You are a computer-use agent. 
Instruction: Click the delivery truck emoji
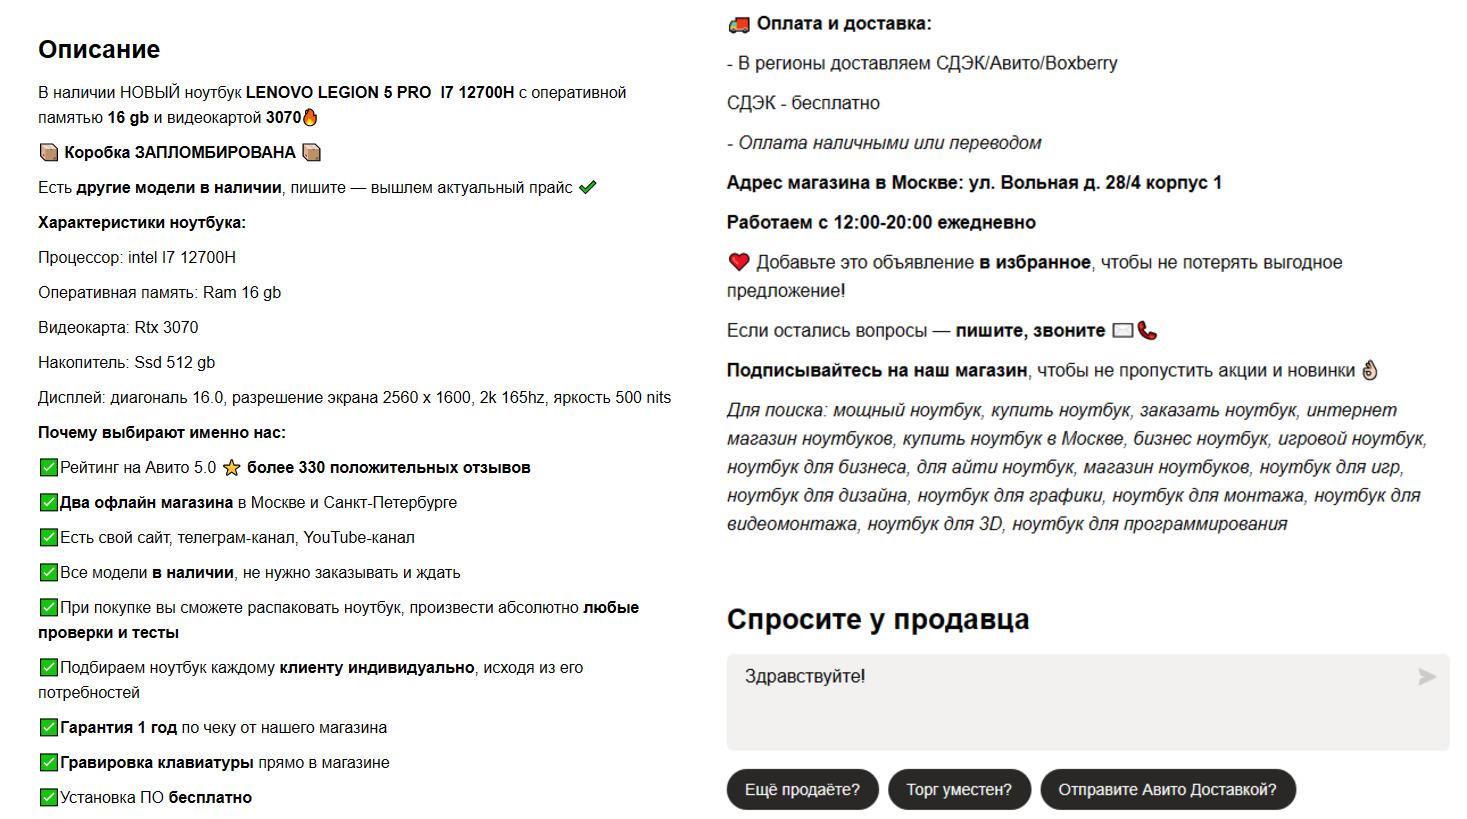(739, 24)
